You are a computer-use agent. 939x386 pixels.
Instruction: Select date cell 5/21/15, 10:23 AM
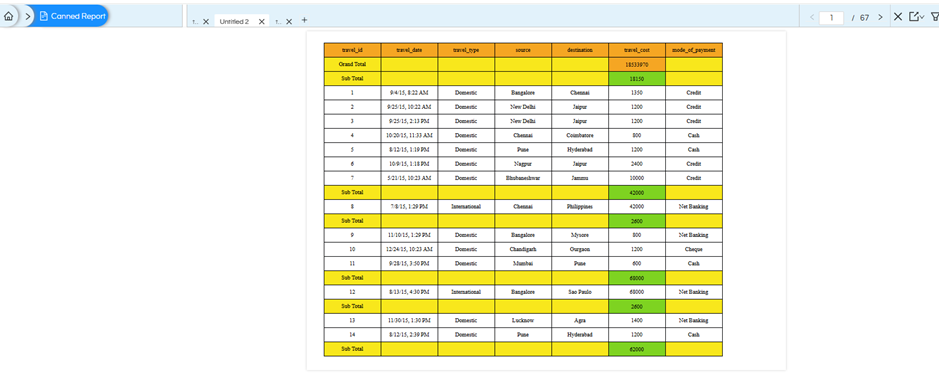click(409, 178)
